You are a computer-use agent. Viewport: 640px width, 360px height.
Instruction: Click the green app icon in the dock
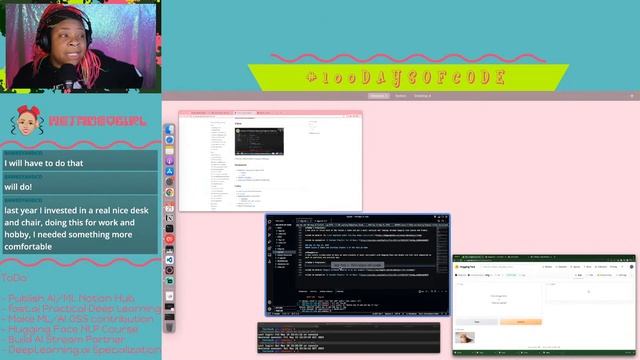coord(169,281)
